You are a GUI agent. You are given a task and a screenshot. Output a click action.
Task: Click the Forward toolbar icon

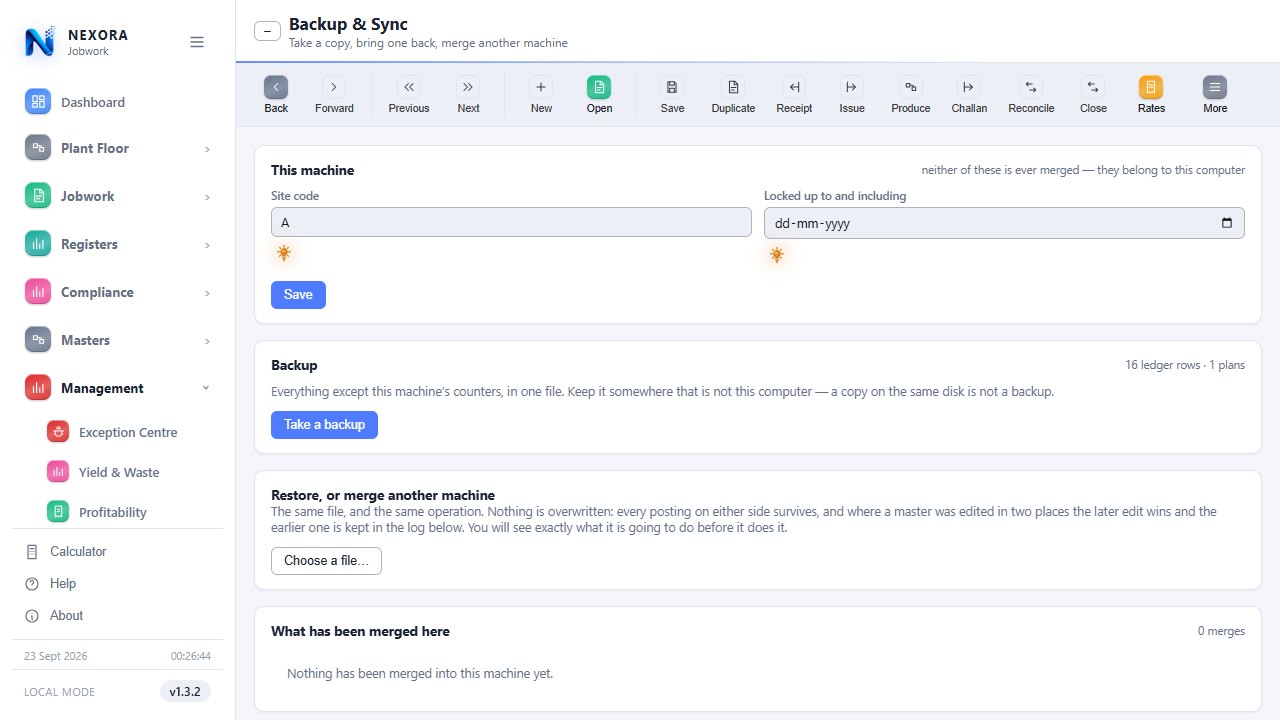[334, 87]
